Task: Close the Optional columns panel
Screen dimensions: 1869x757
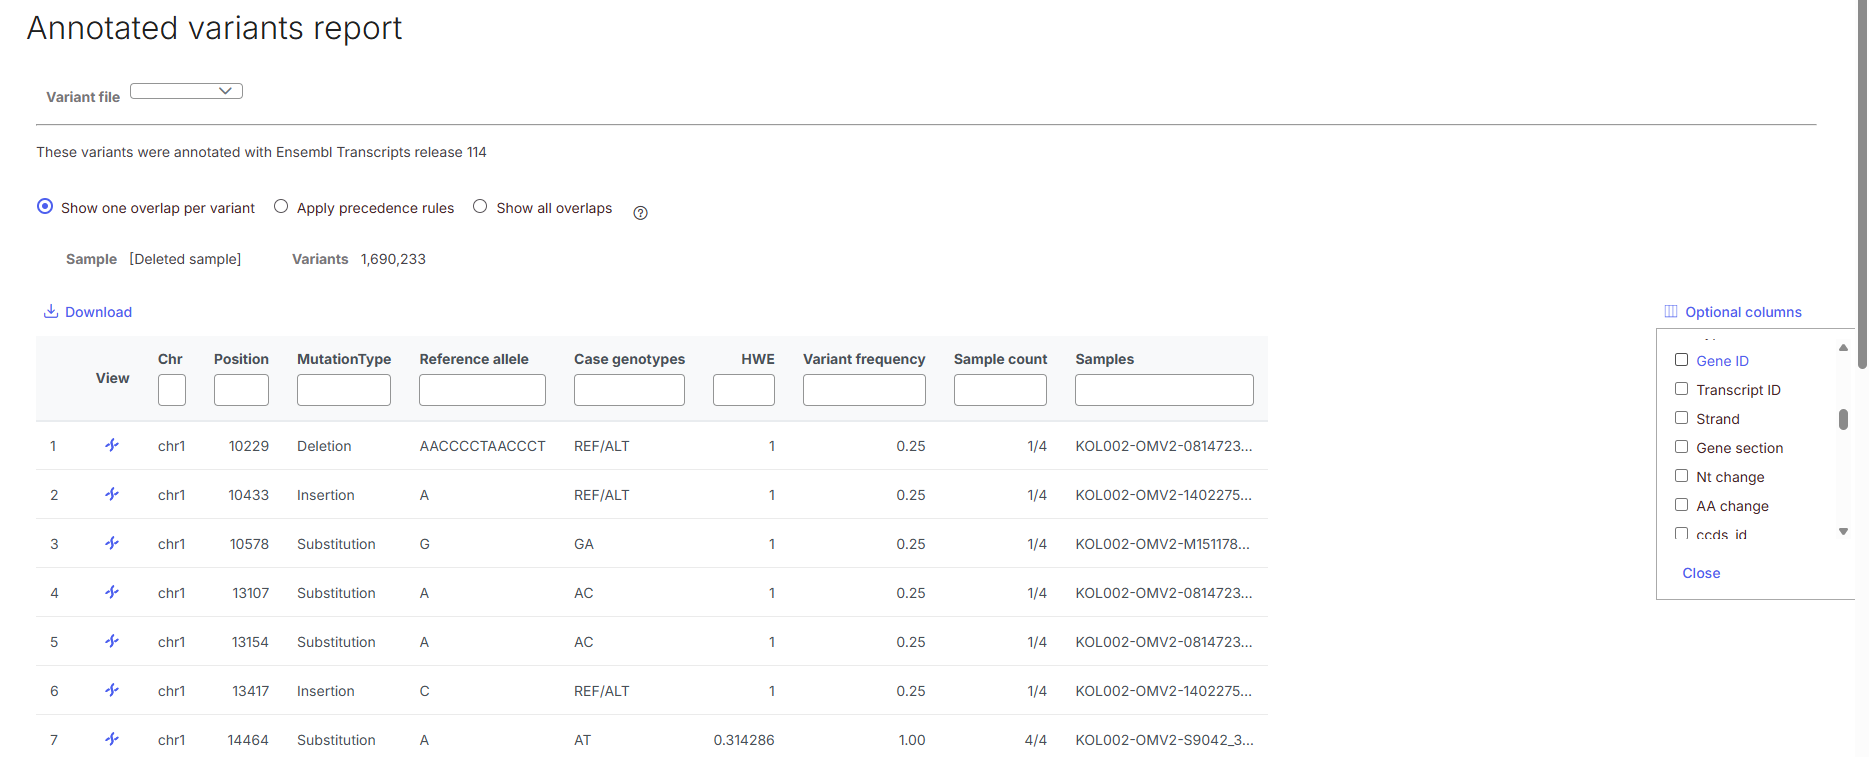Action: [1700, 573]
